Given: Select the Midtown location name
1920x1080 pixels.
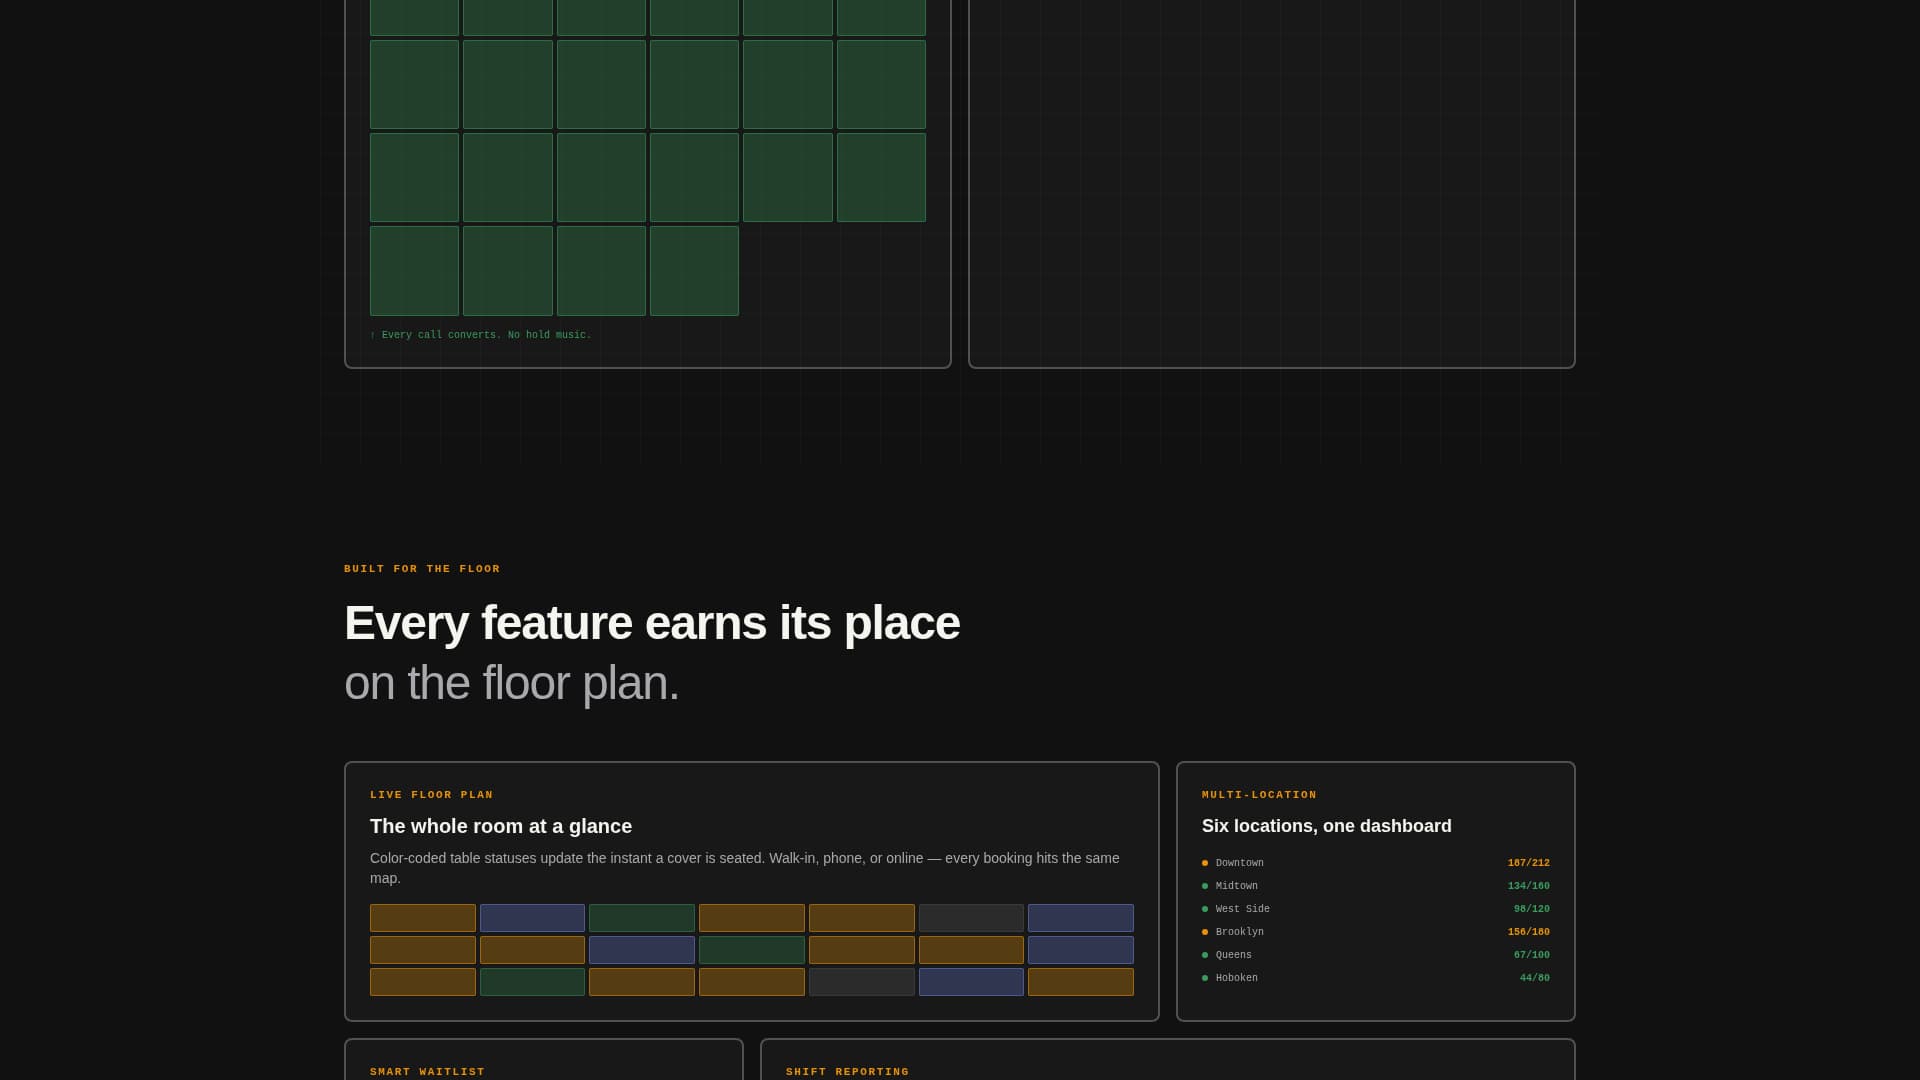Looking at the screenshot, I should [1237, 886].
